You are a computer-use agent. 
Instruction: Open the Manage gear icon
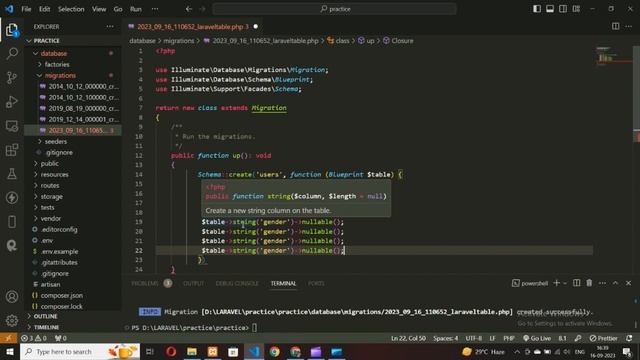[12, 320]
